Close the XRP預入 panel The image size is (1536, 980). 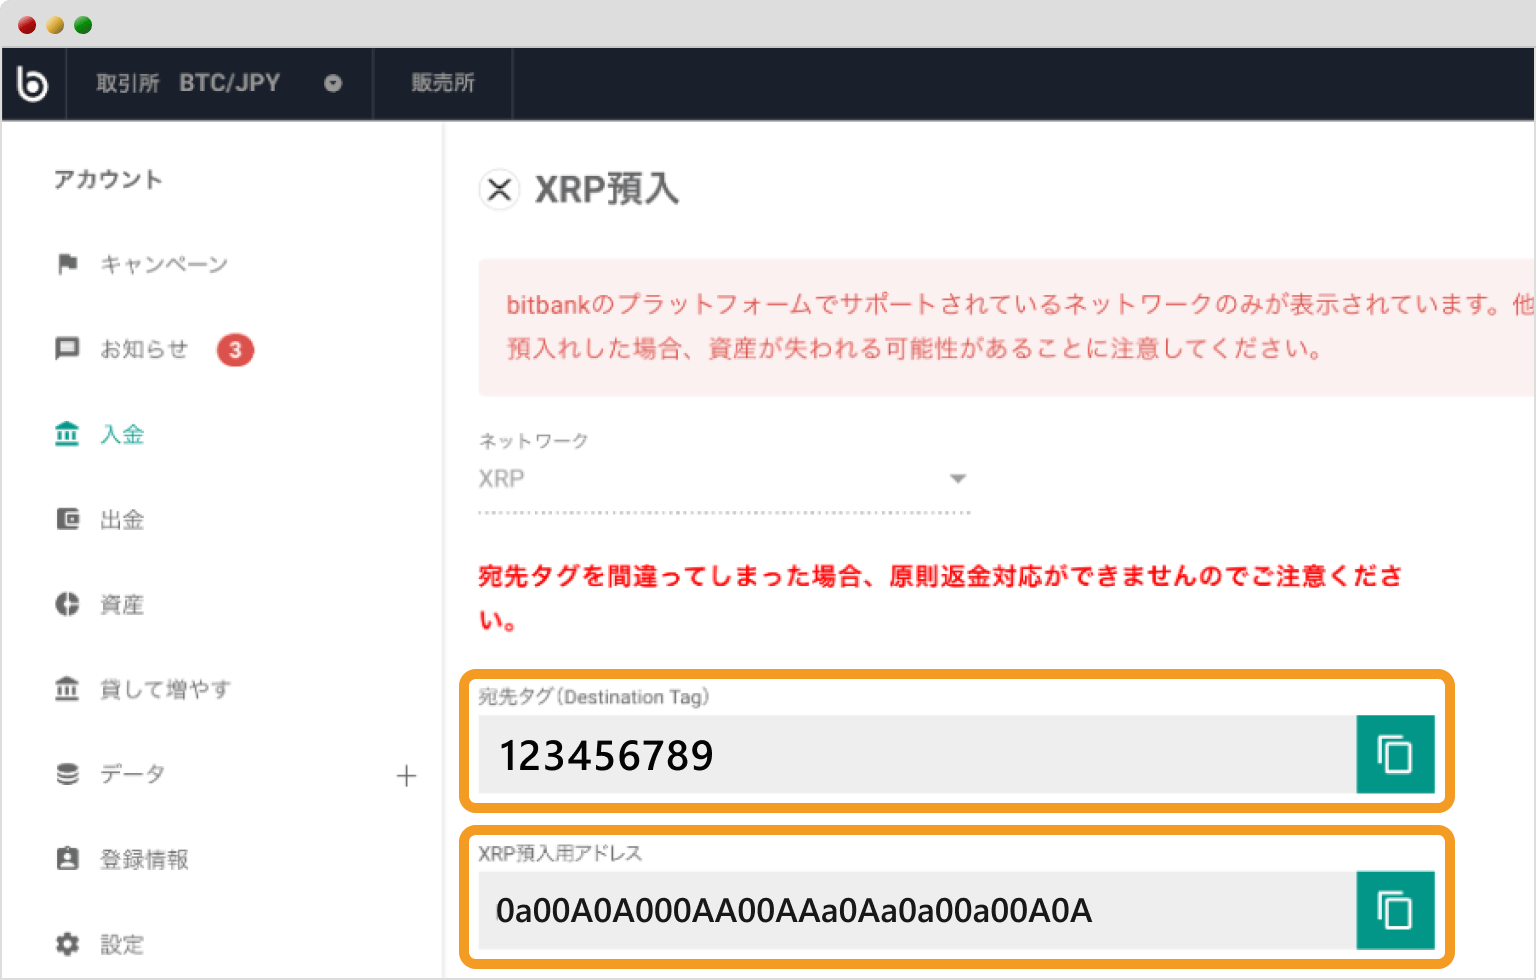(x=499, y=190)
